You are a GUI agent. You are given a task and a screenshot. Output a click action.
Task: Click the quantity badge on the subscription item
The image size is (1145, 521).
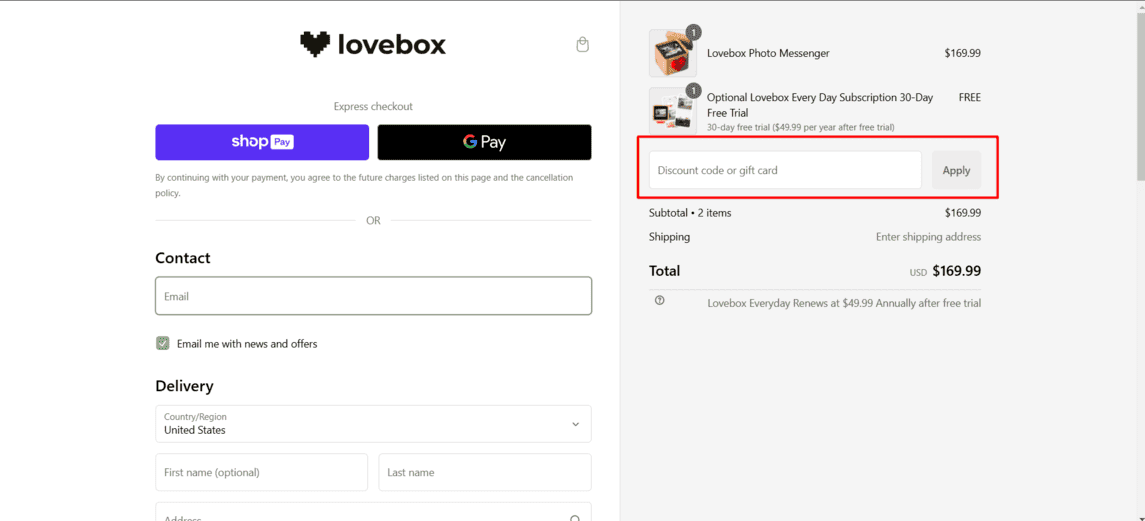pos(694,91)
